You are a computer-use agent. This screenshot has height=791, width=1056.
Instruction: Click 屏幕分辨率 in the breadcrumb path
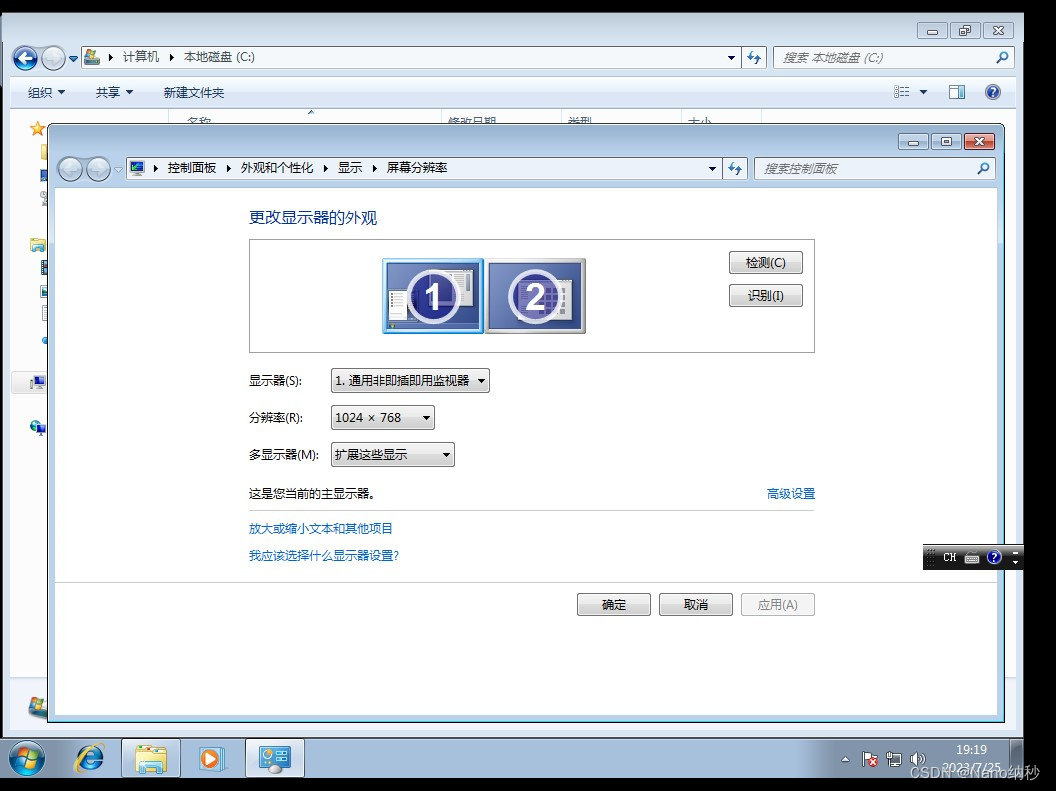[417, 168]
